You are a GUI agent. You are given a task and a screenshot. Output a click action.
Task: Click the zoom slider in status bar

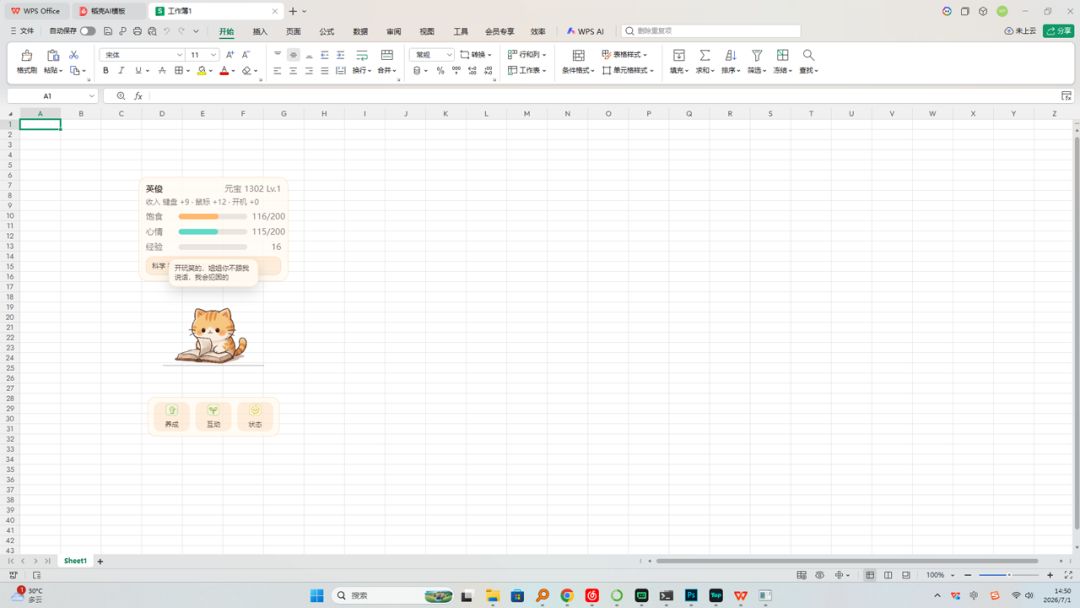click(x=1008, y=575)
